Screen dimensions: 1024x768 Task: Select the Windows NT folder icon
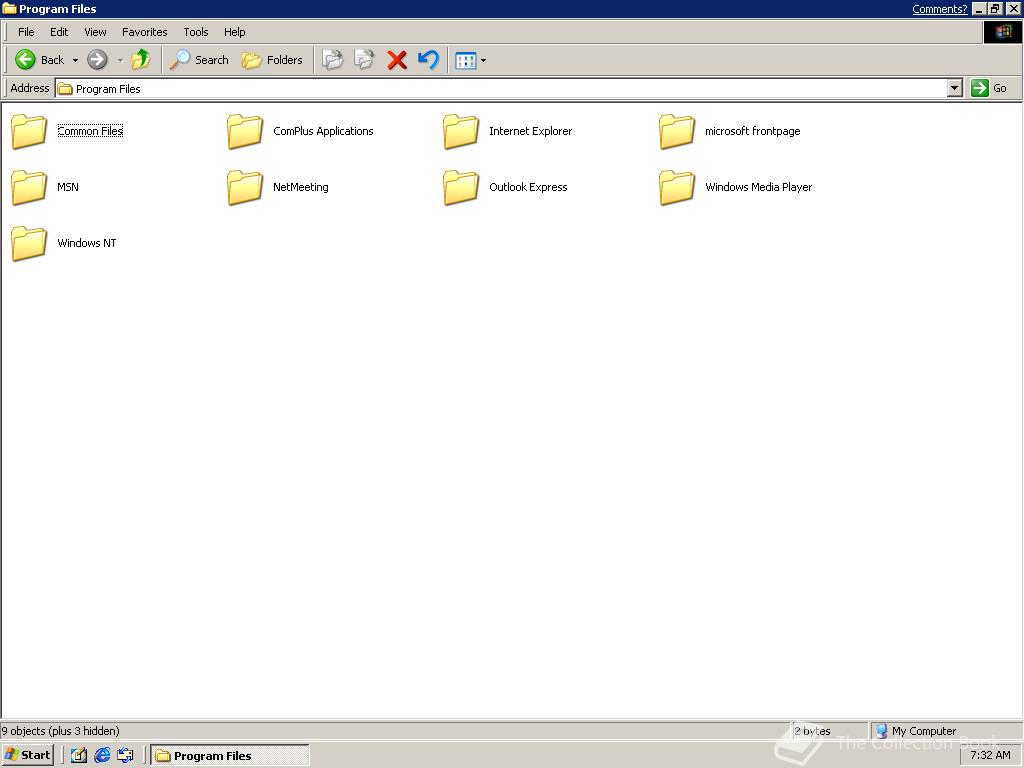point(29,244)
